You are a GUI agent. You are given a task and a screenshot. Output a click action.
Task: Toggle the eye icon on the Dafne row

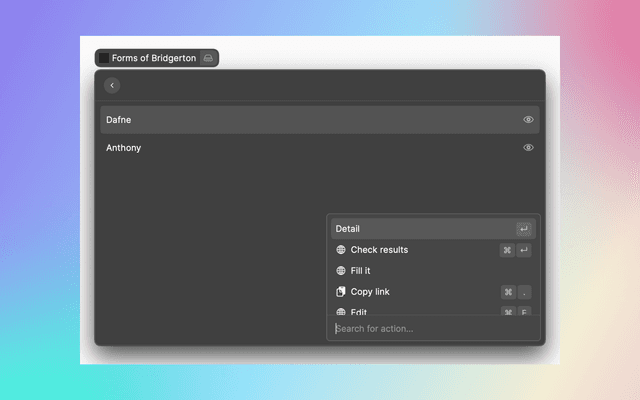[x=528, y=120]
